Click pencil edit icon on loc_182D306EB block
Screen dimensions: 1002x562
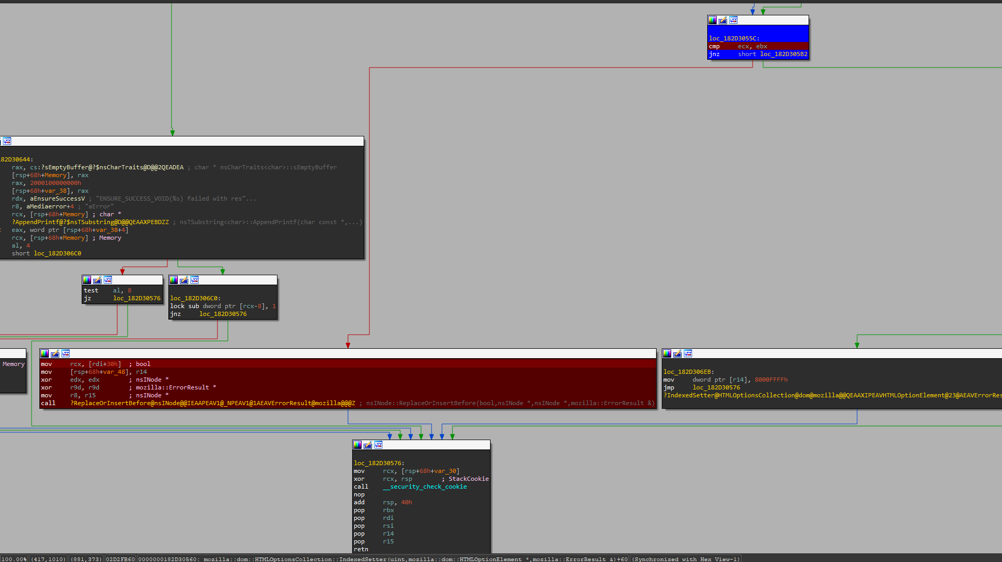(x=677, y=354)
